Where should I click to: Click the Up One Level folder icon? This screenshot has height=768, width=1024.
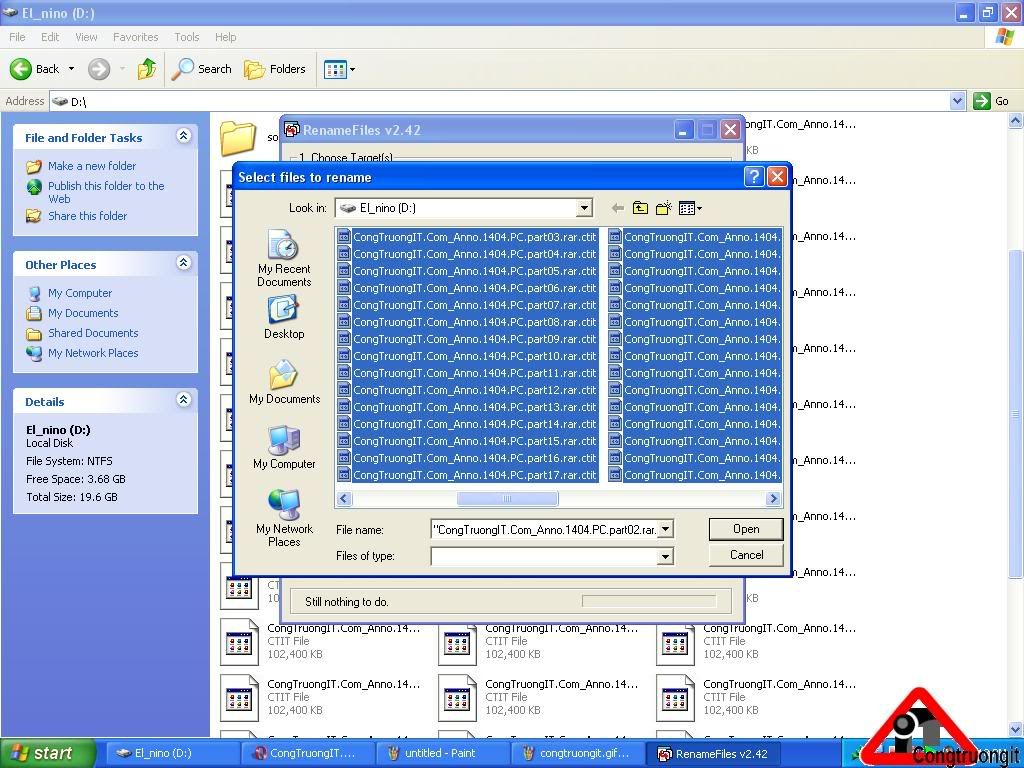click(x=640, y=208)
